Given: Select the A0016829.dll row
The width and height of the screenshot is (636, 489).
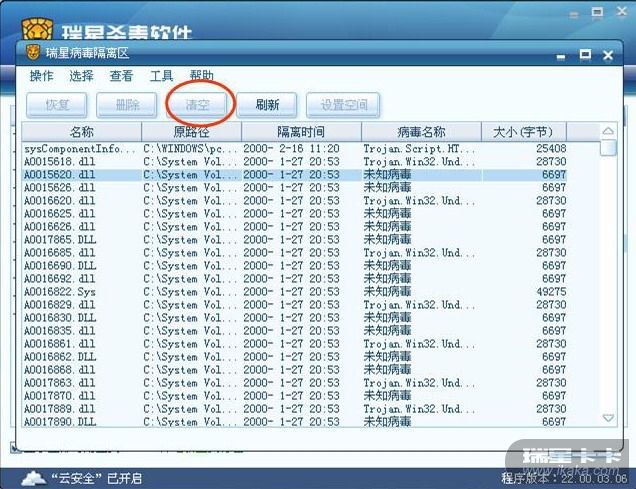Looking at the screenshot, I should coord(294,305).
